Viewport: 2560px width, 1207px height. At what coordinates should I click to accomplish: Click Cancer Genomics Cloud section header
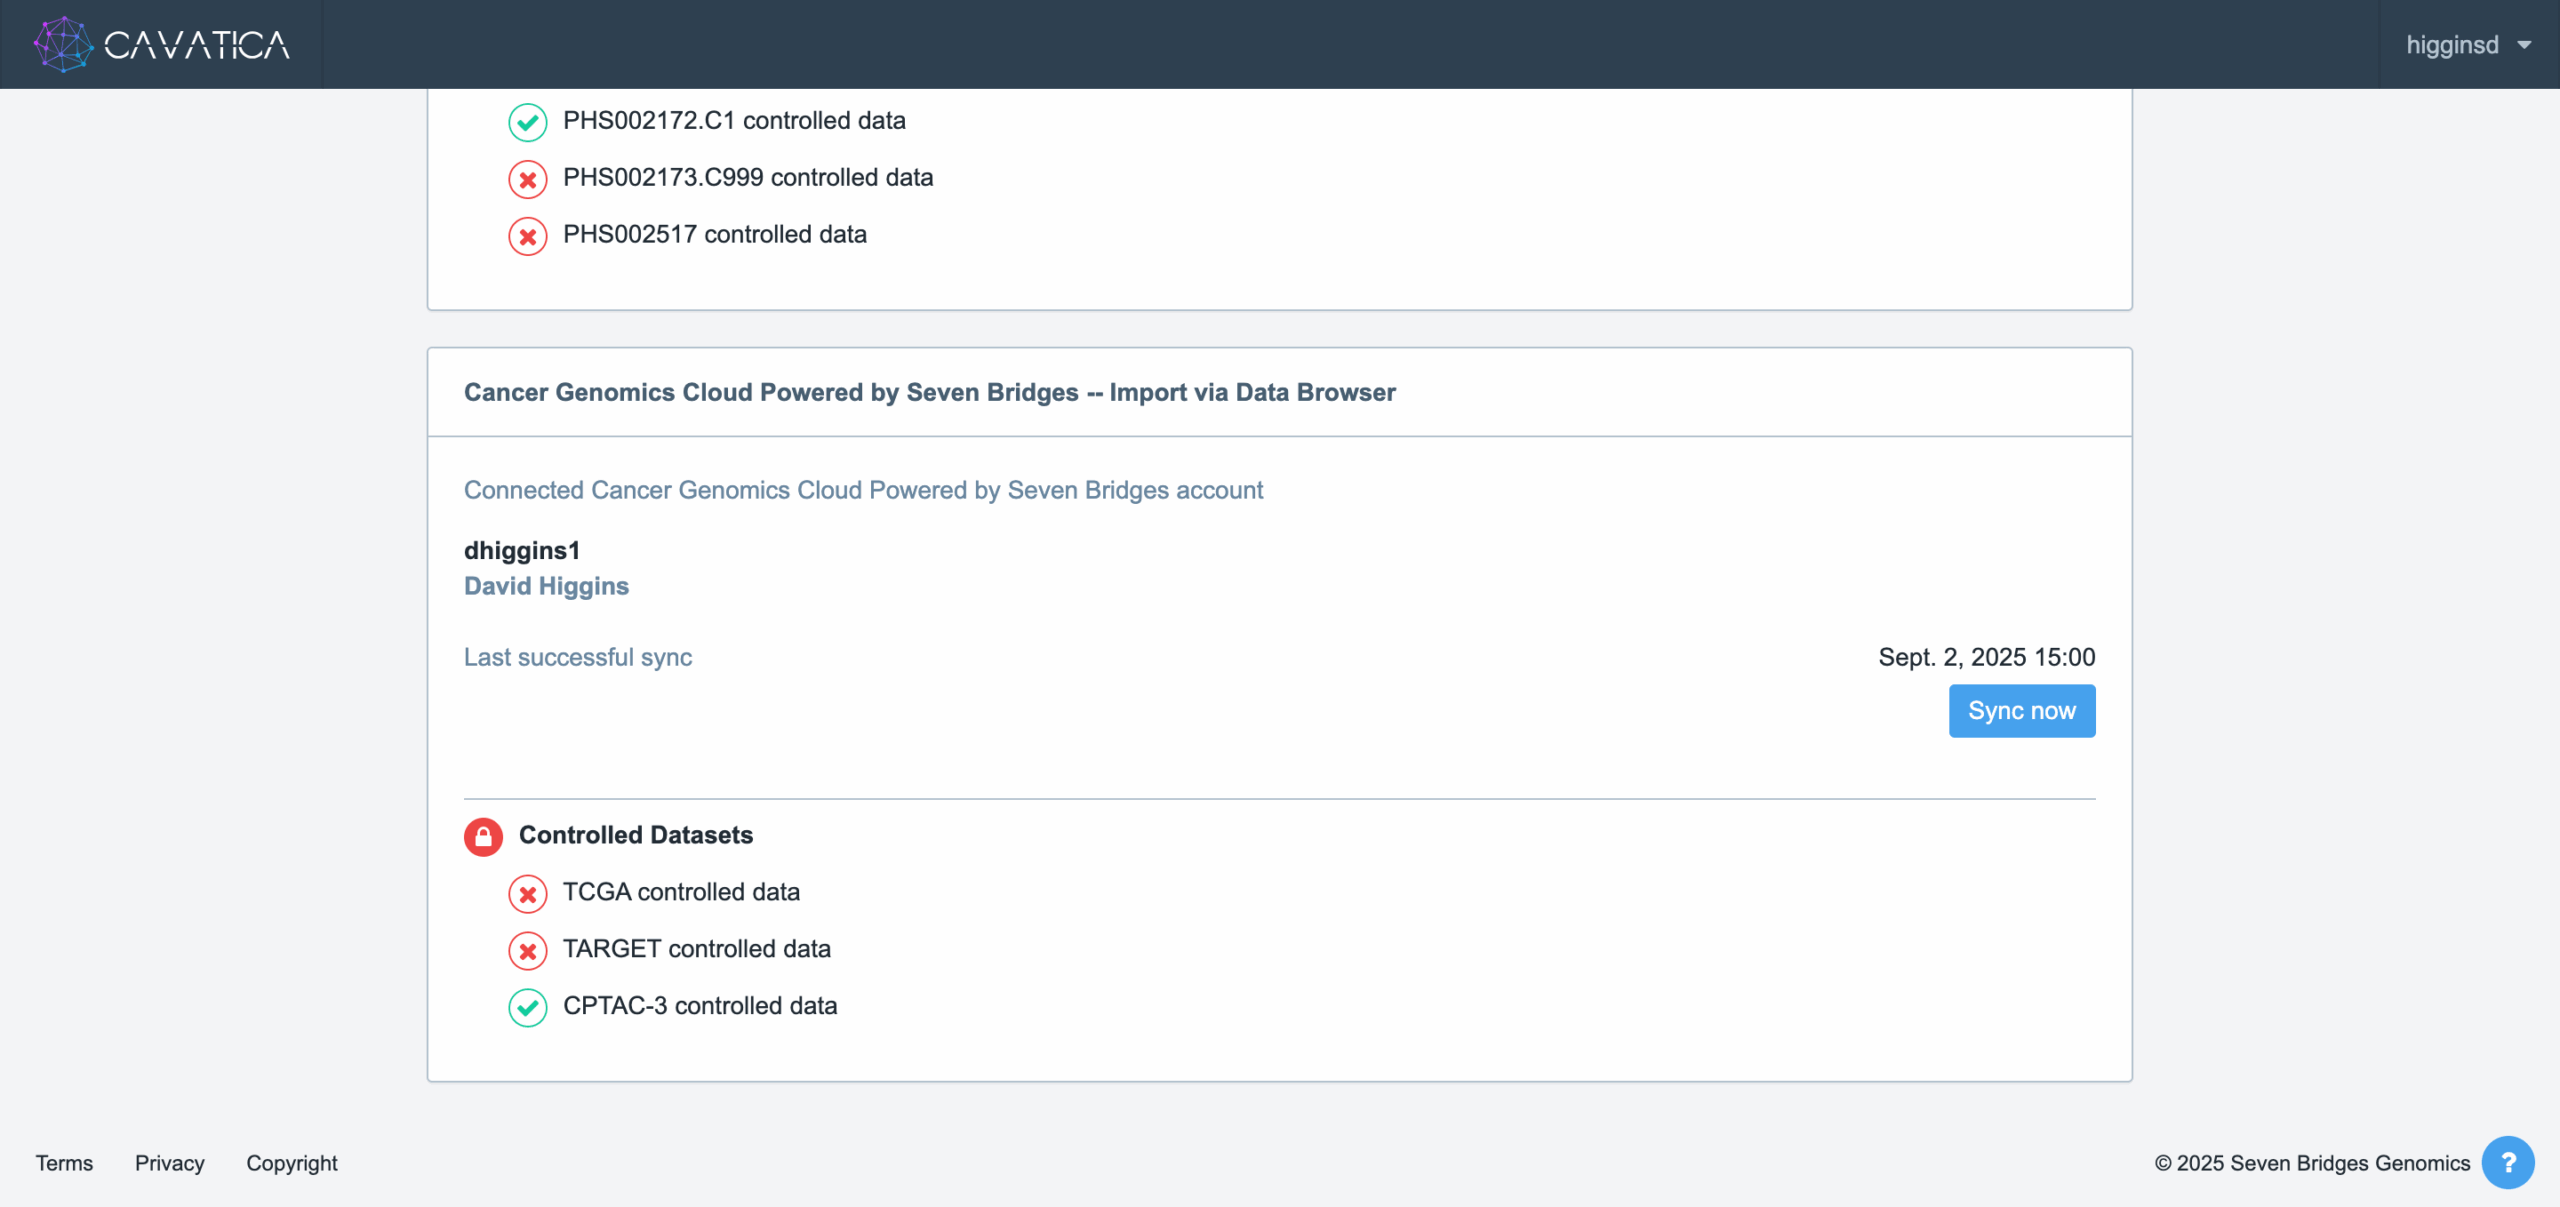pyautogui.click(x=929, y=392)
